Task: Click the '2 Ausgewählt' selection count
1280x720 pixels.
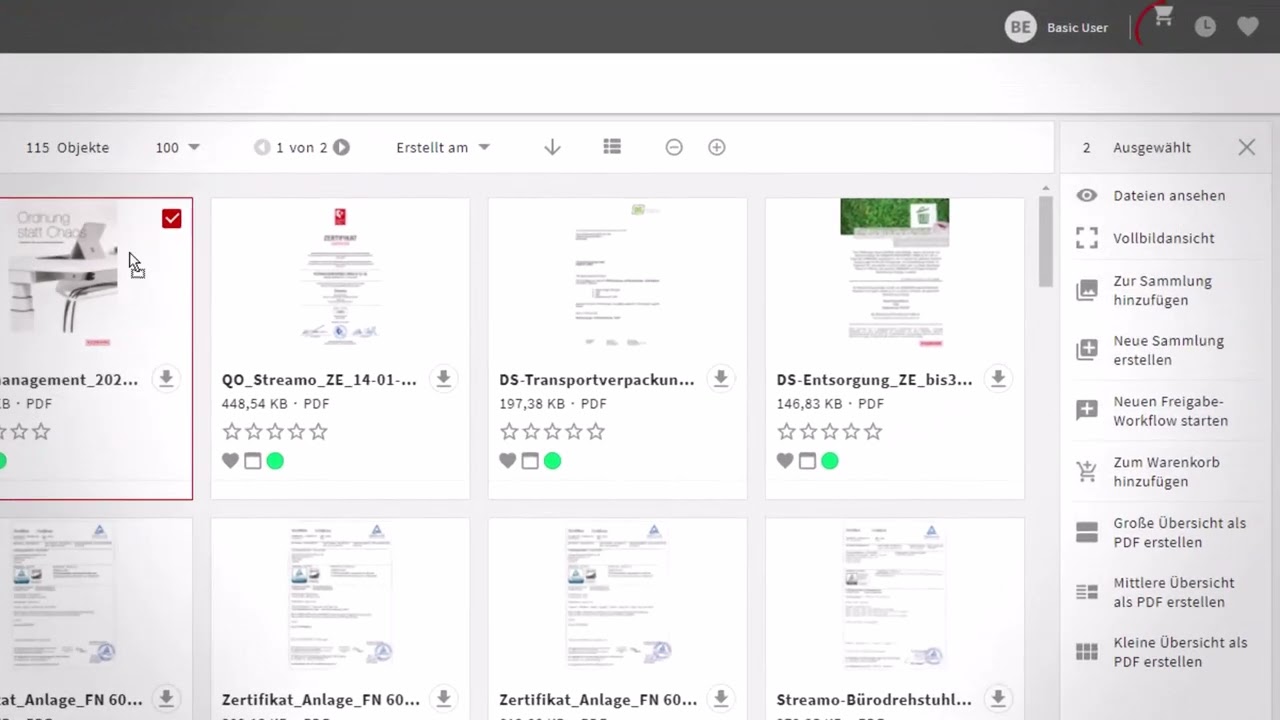Action: [x=1137, y=147]
